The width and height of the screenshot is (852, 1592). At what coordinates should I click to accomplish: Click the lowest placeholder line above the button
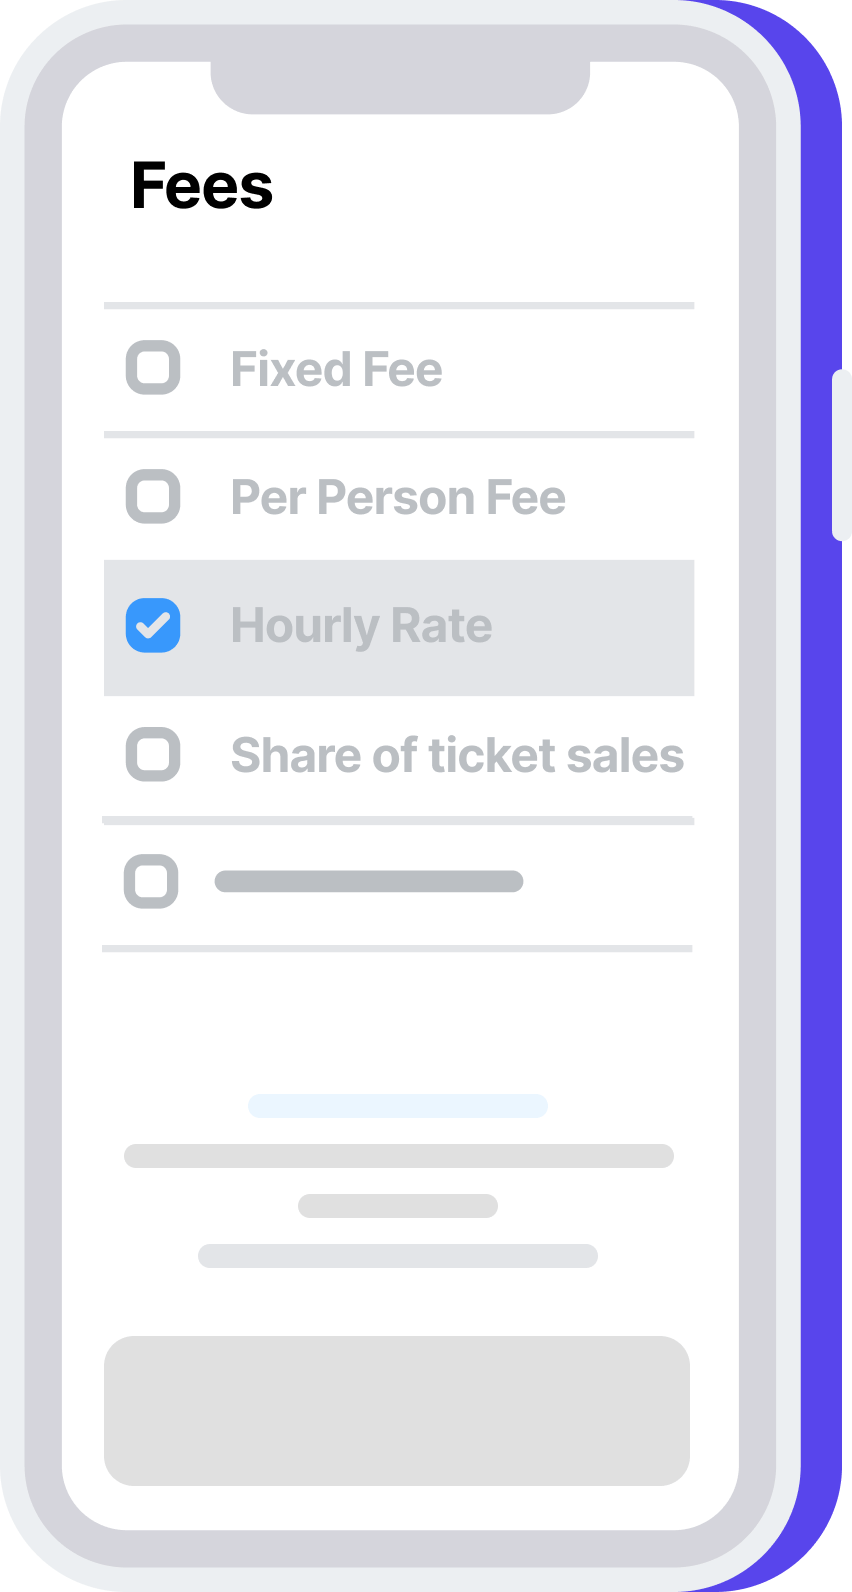point(398,1256)
